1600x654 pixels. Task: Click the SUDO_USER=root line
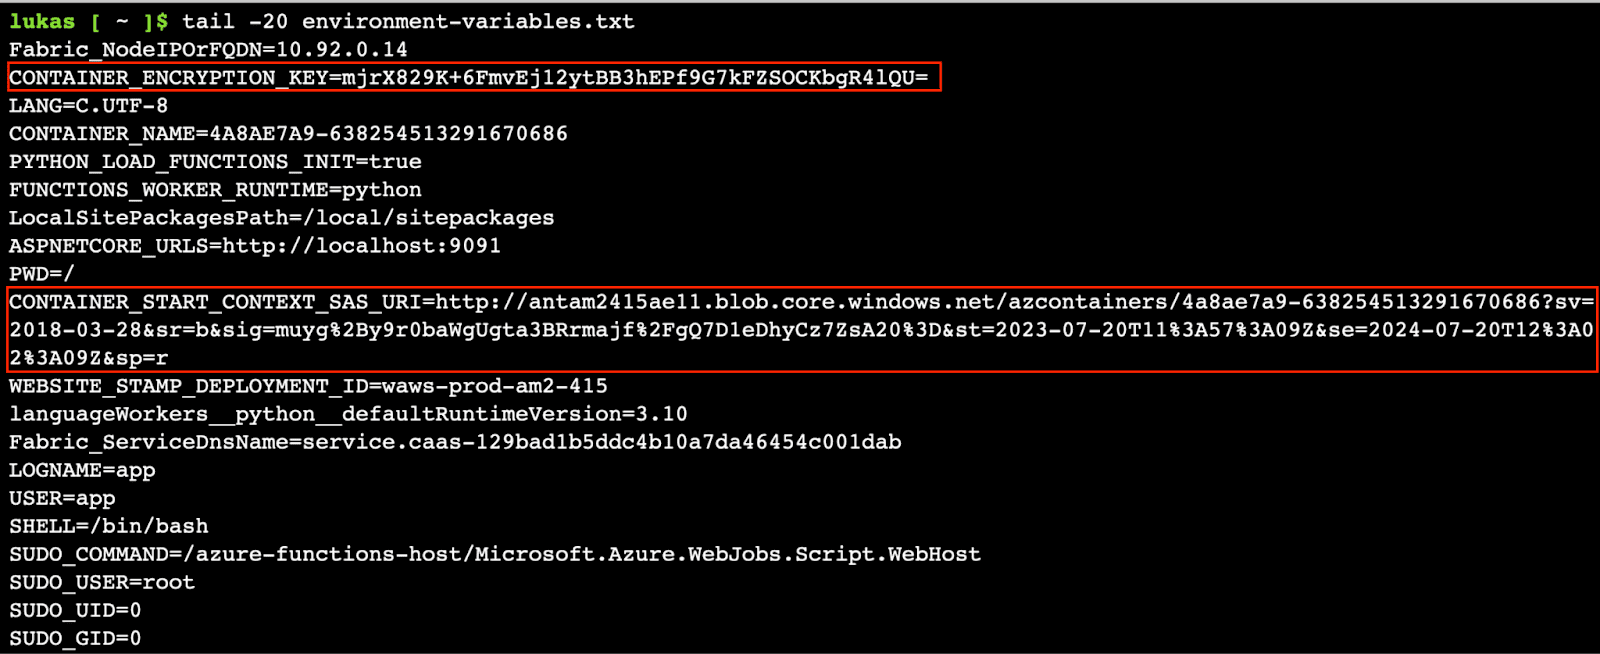[102, 581]
